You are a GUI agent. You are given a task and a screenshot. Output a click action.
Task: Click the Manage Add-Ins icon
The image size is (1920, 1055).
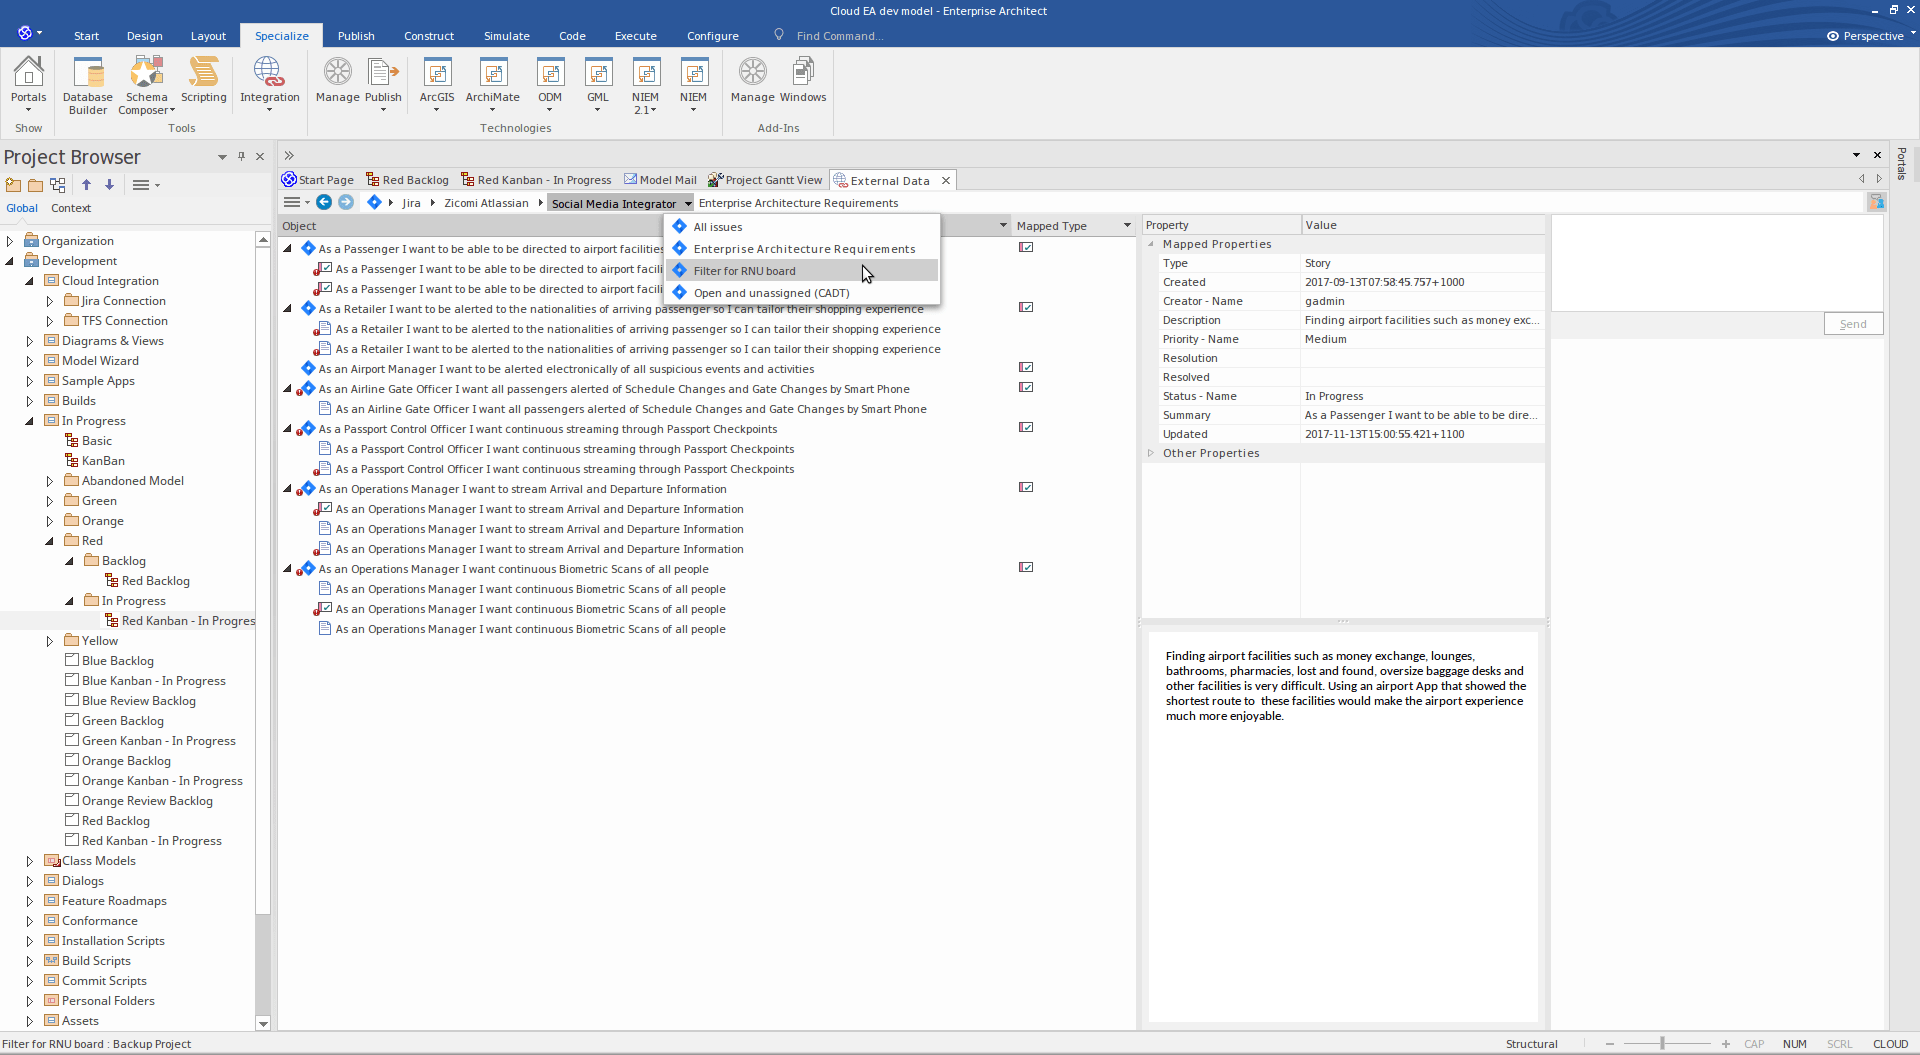click(x=752, y=80)
